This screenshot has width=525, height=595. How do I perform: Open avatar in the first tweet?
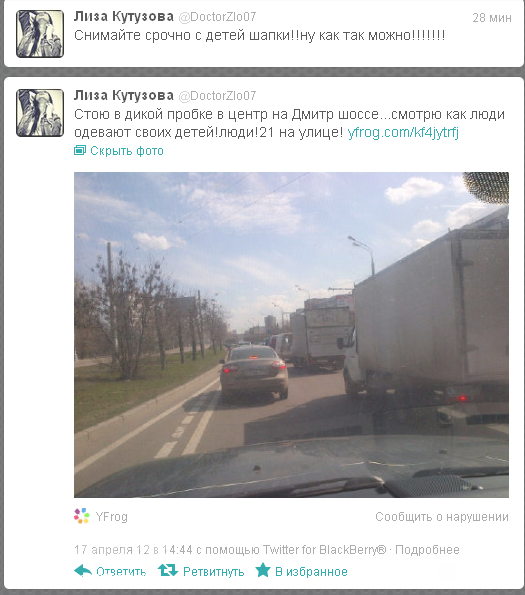(x=40, y=34)
